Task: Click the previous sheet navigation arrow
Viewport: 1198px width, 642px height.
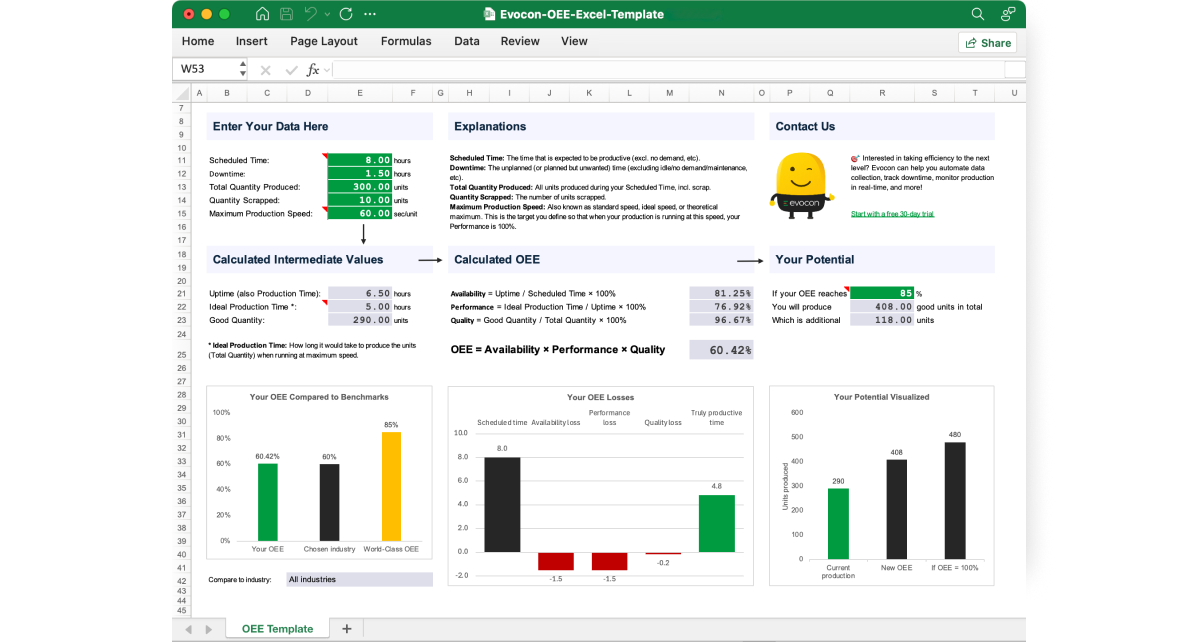Action: click(188, 629)
